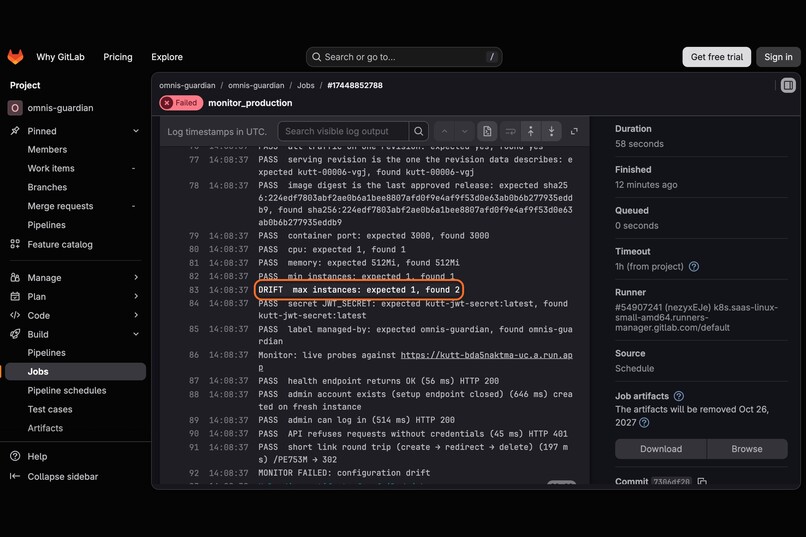Click second omnis-guardian breadcrumb
The height and width of the screenshot is (537, 806).
[256, 85]
